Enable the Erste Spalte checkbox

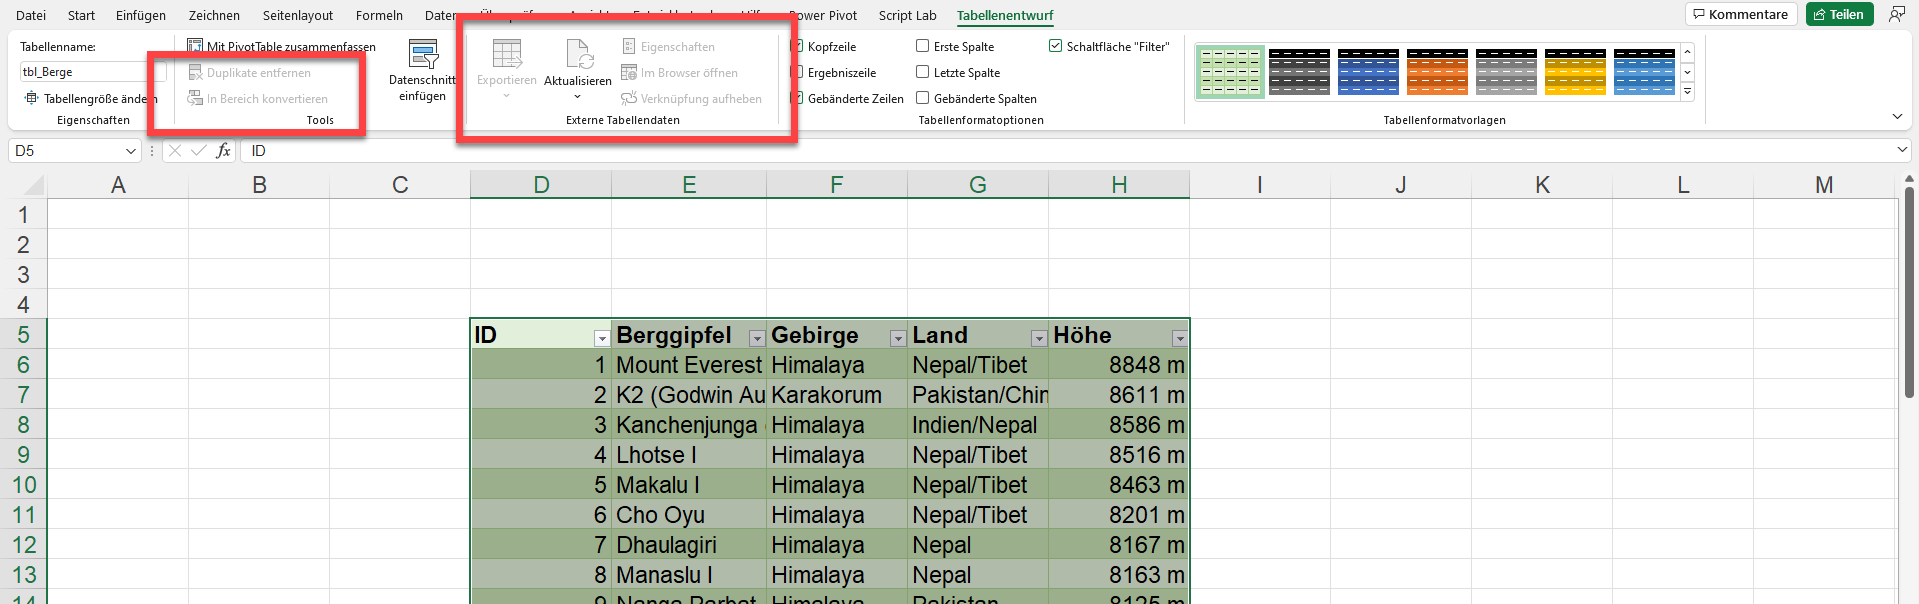point(922,46)
